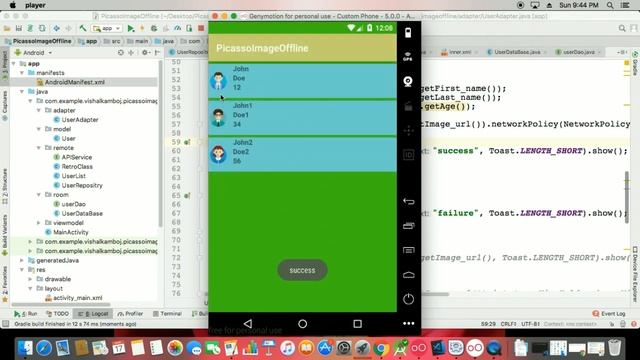Open Safari from the Dock

tap(44, 348)
